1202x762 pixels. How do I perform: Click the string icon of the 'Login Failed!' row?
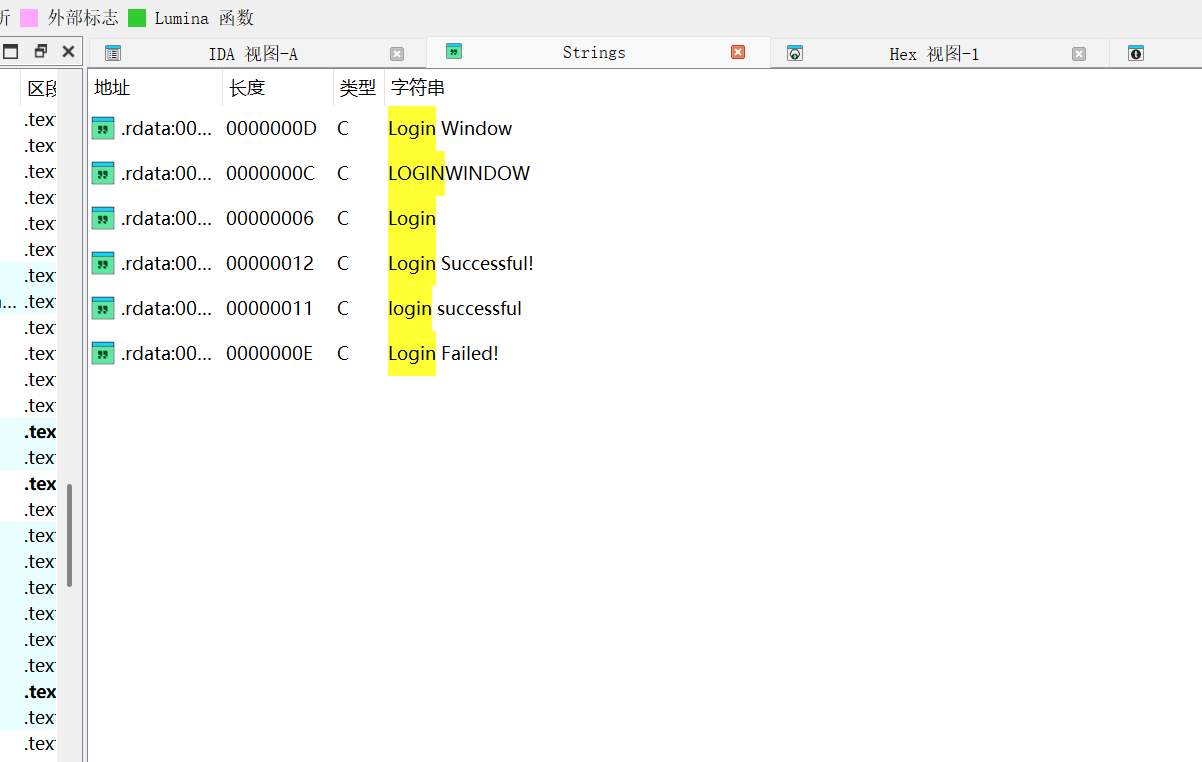(x=103, y=353)
